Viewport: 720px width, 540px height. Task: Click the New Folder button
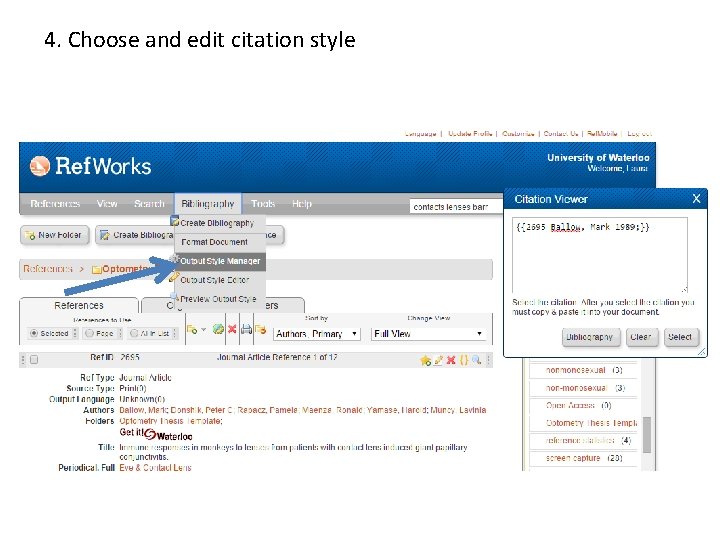[55, 235]
